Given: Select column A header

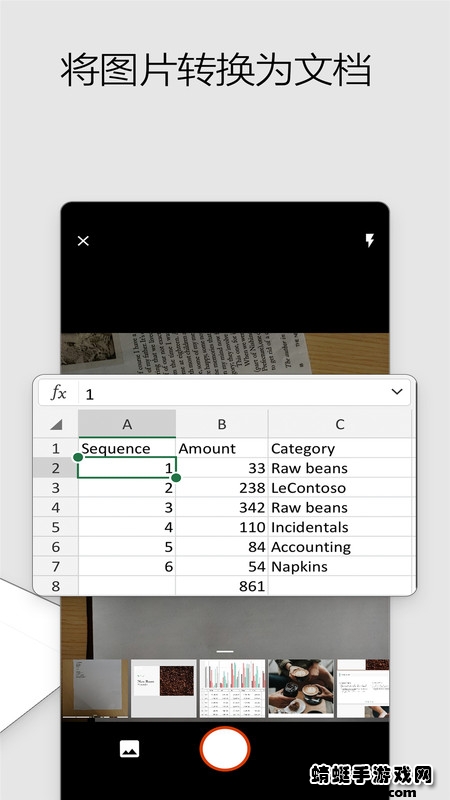Looking at the screenshot, I should [x=127, y=424].
